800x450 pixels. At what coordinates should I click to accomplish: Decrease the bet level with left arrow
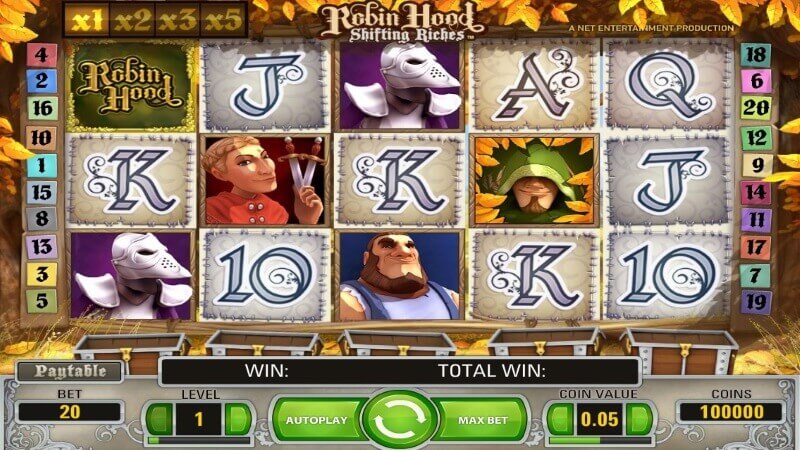click(x=160, y=419)
